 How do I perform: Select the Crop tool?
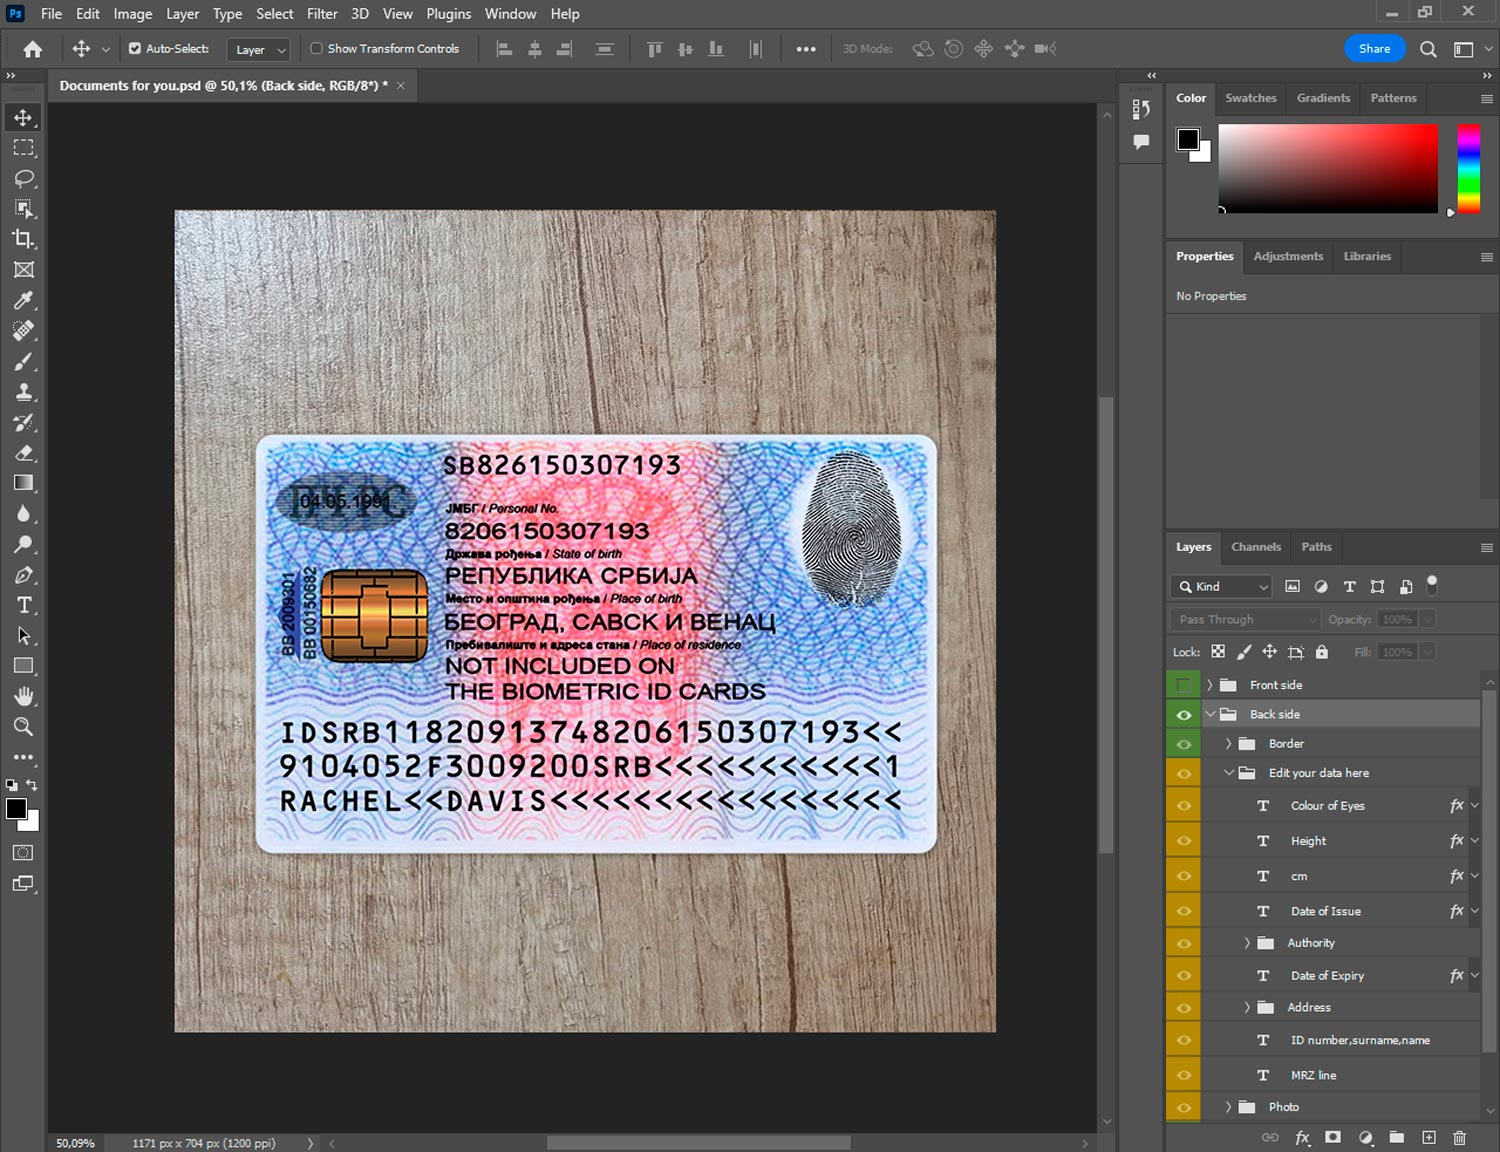click(24, 239)
